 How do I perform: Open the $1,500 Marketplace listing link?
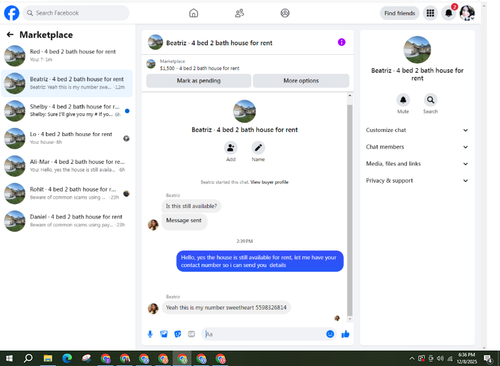[x=199, y=68]
